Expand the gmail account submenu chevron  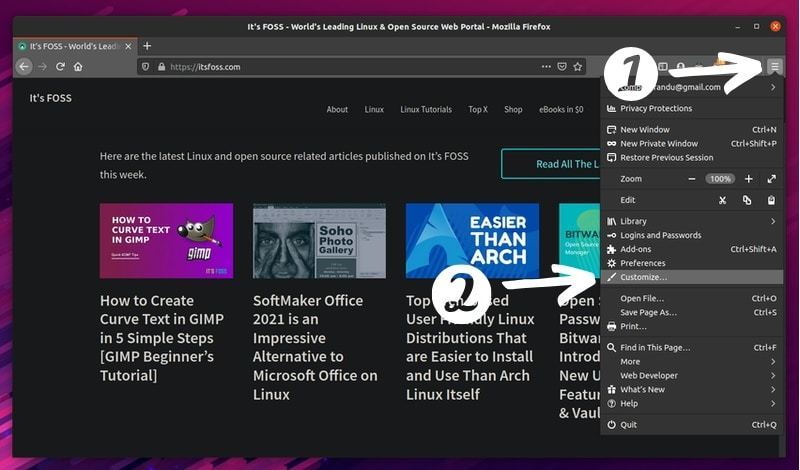(x=773, y=87)
